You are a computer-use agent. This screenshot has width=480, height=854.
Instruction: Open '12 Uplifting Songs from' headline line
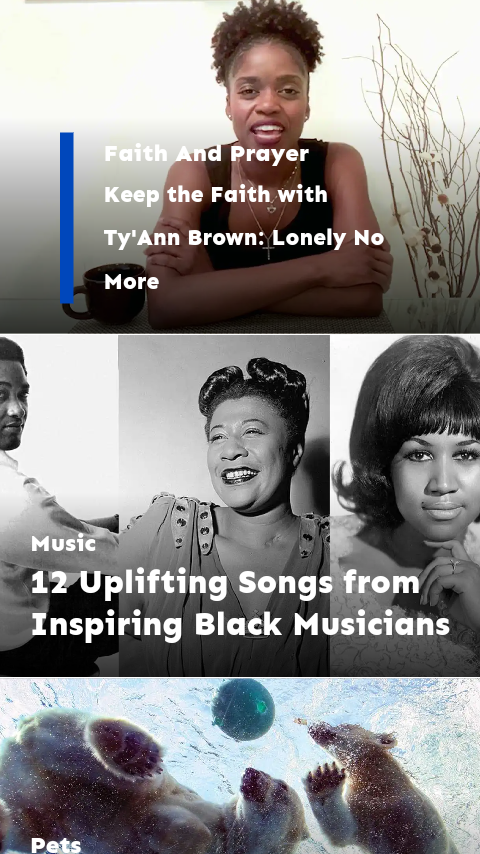[x=225, y=583]
